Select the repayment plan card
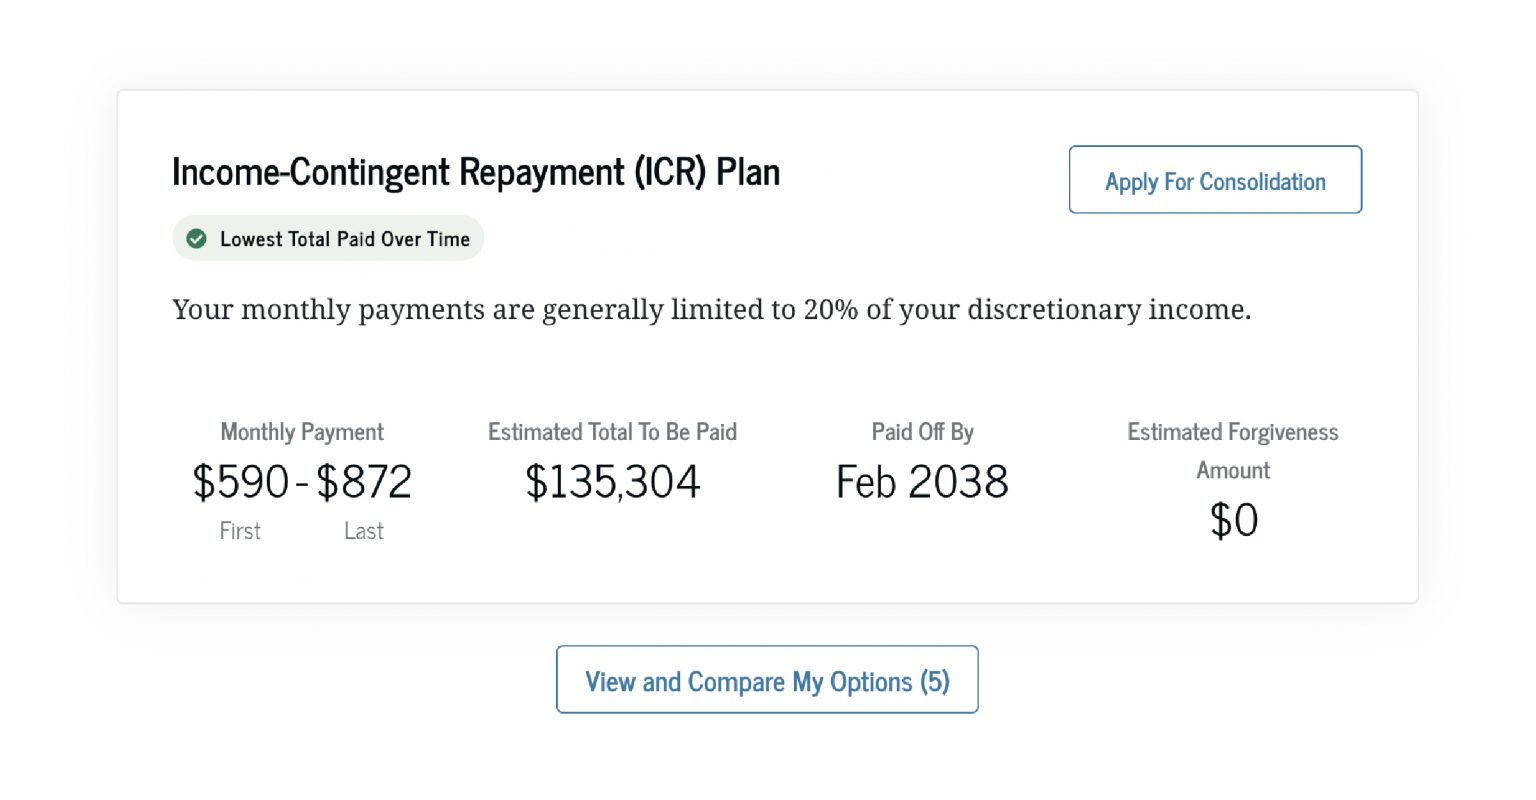This screenshot has width=1536, height=800. click(x=767, y=346)
